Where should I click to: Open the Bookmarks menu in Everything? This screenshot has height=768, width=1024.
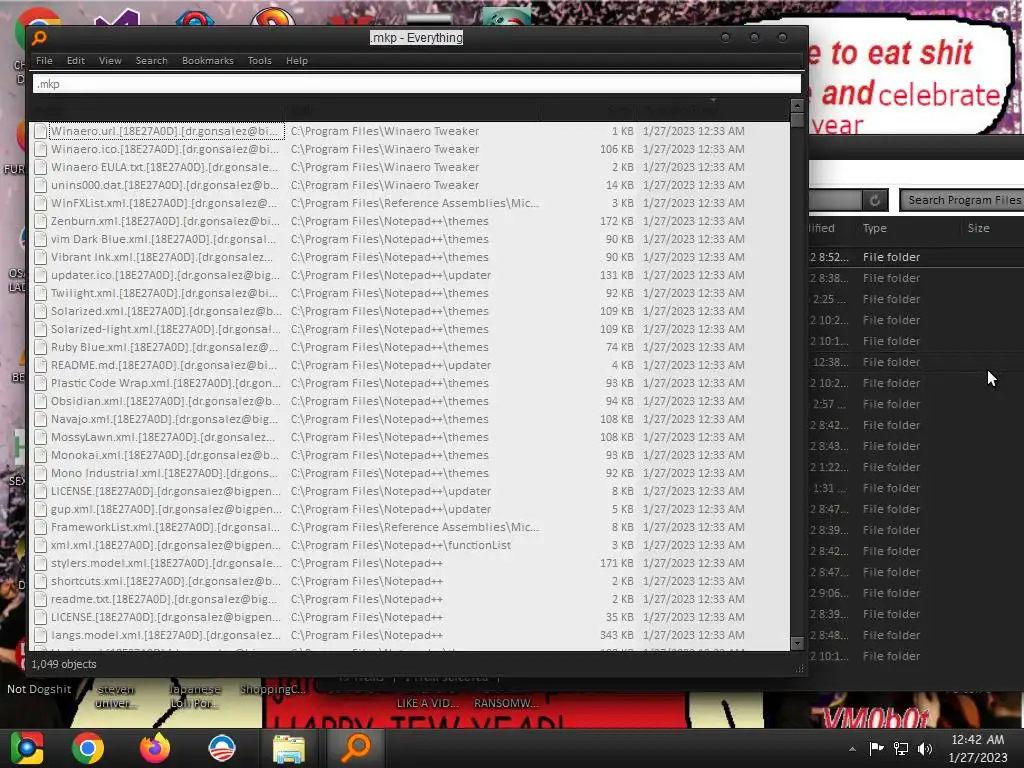[x=208, y=61]
